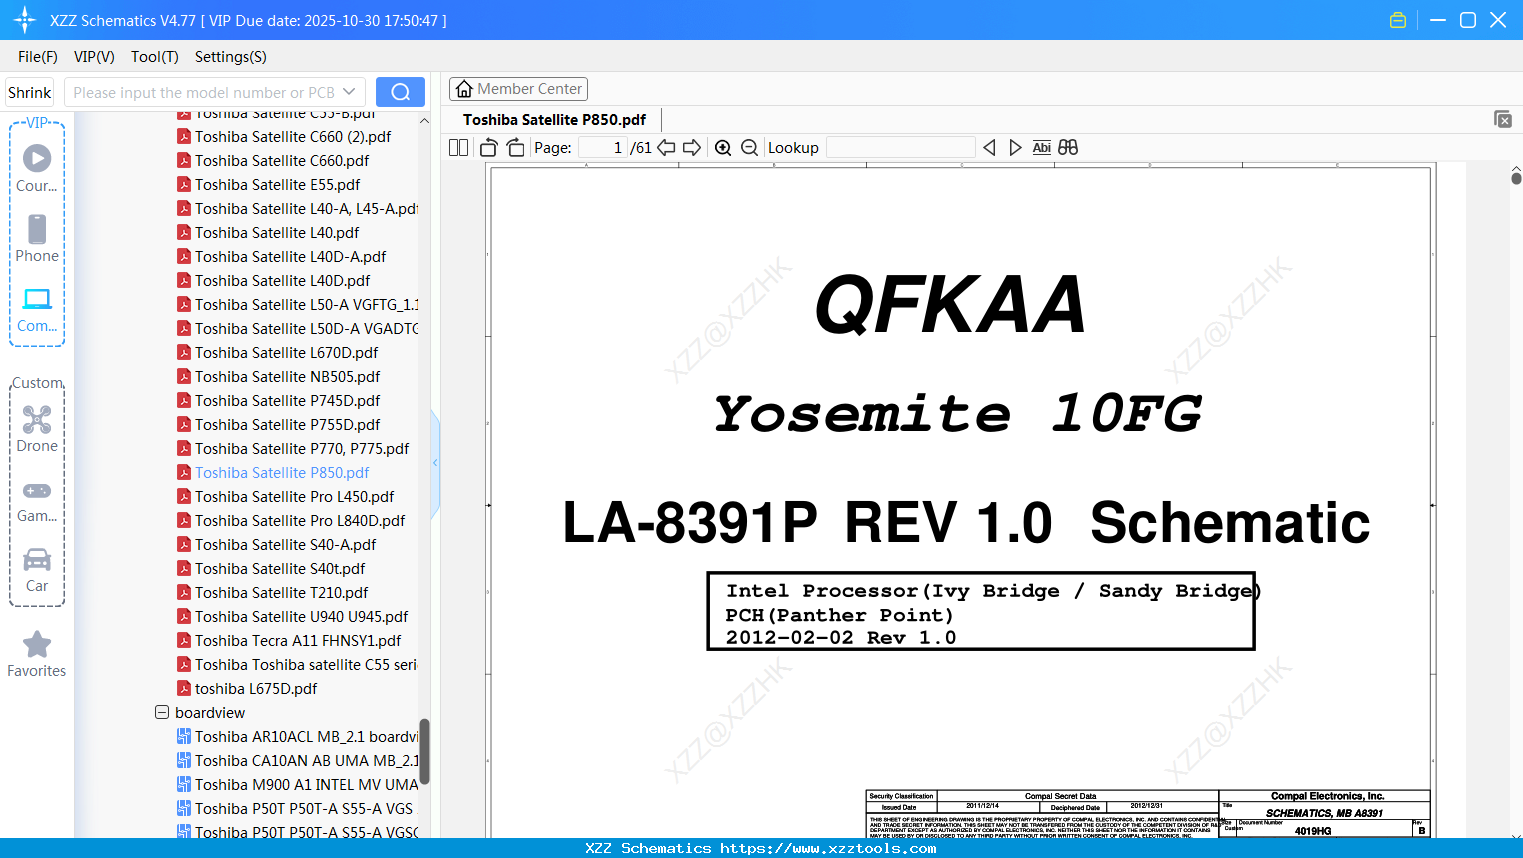The image size is (1523, 858).
Task: Select the Phone category icon
Action: 37,238
